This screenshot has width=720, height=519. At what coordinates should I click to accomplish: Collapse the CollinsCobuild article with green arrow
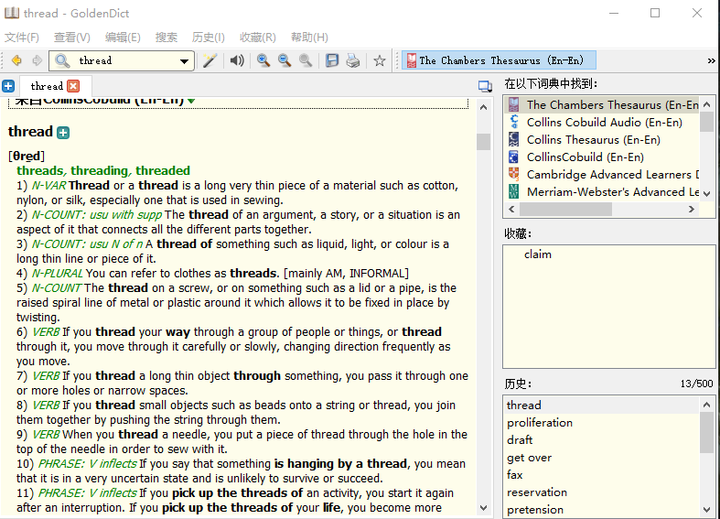coord(191,100)
